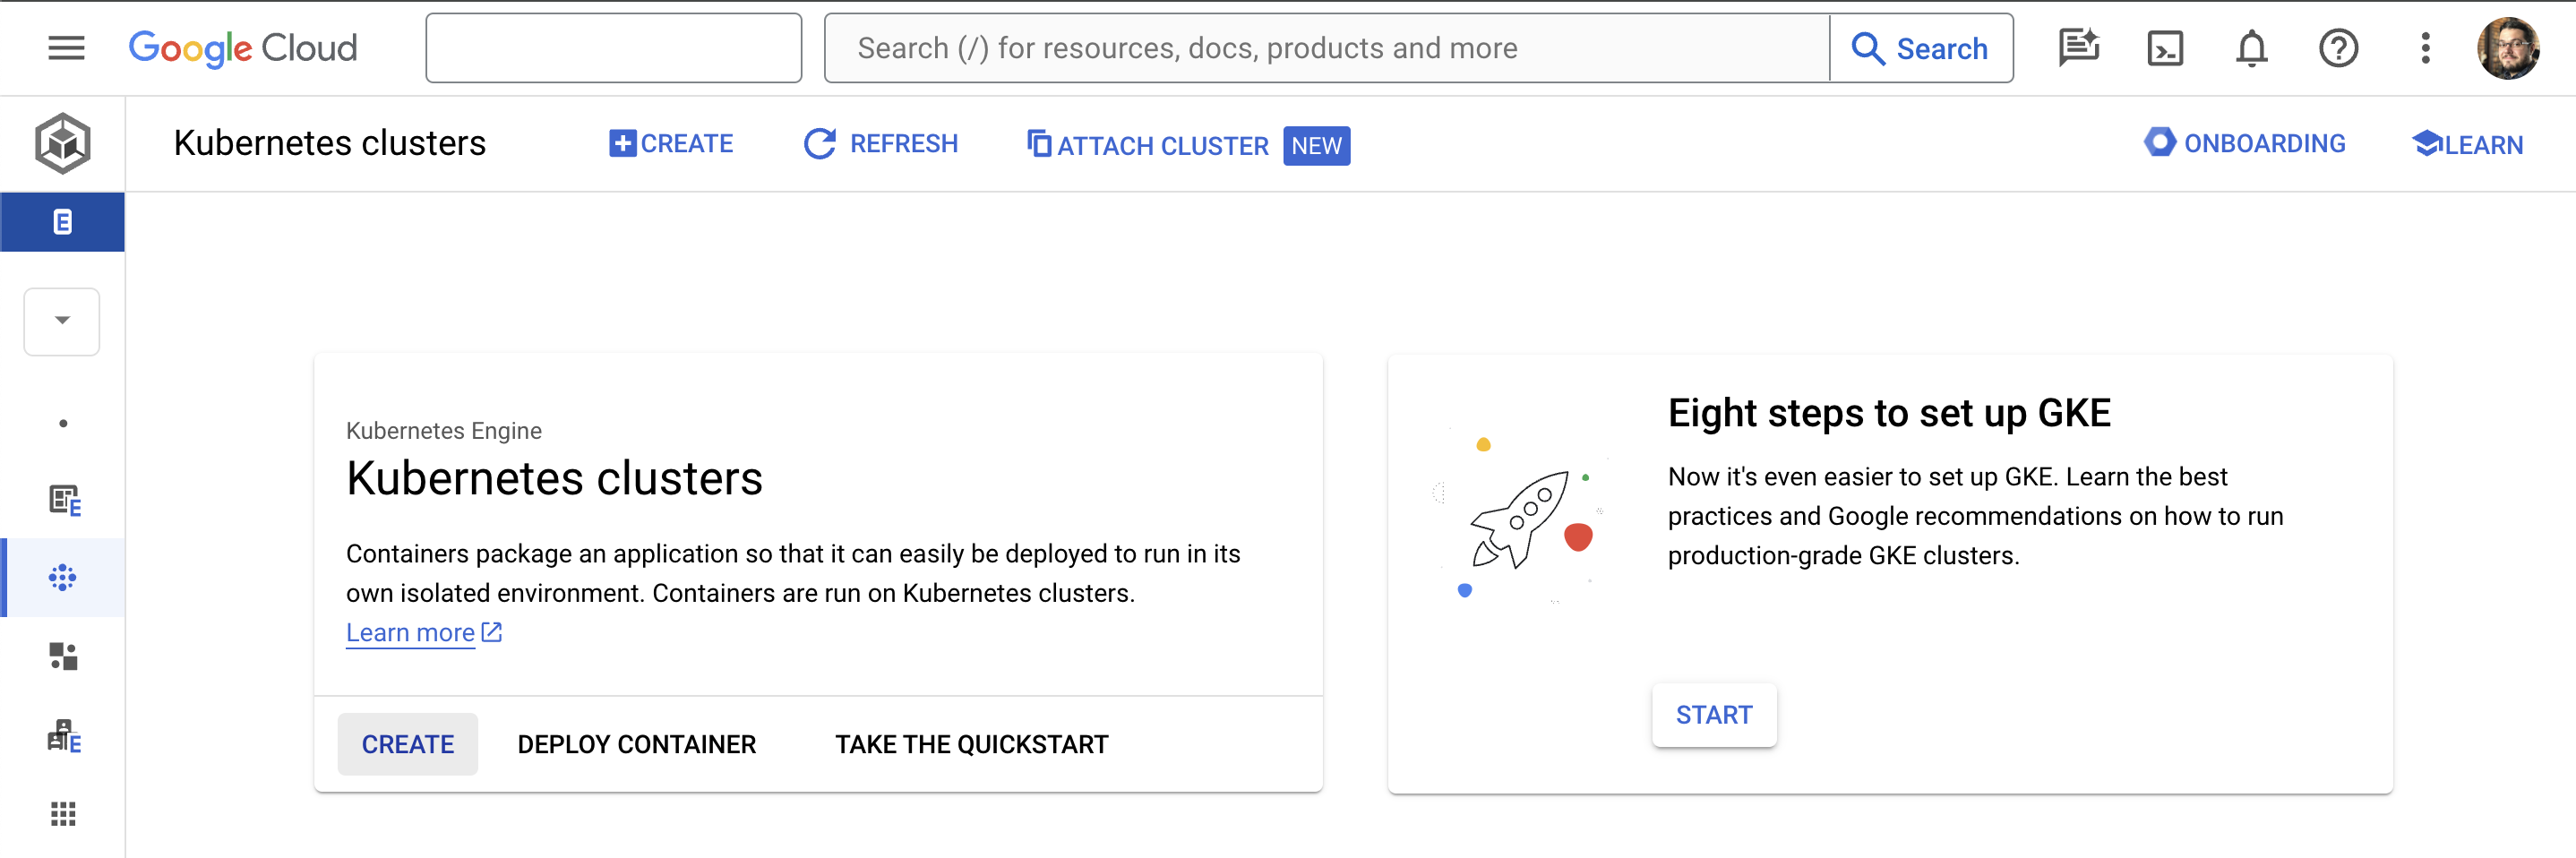Open the user account avatar

pyautogui.click(x=2507, y=48)
